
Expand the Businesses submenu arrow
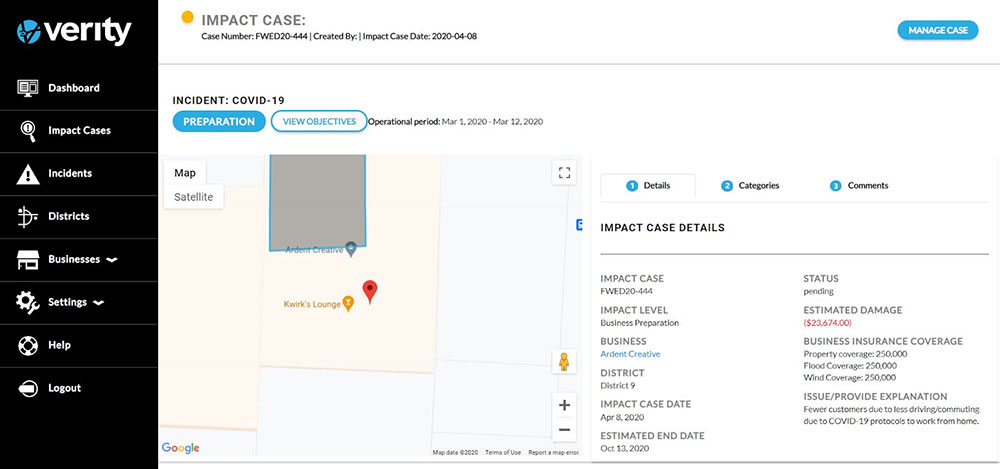pyautogui.click(x=112, y=260)
